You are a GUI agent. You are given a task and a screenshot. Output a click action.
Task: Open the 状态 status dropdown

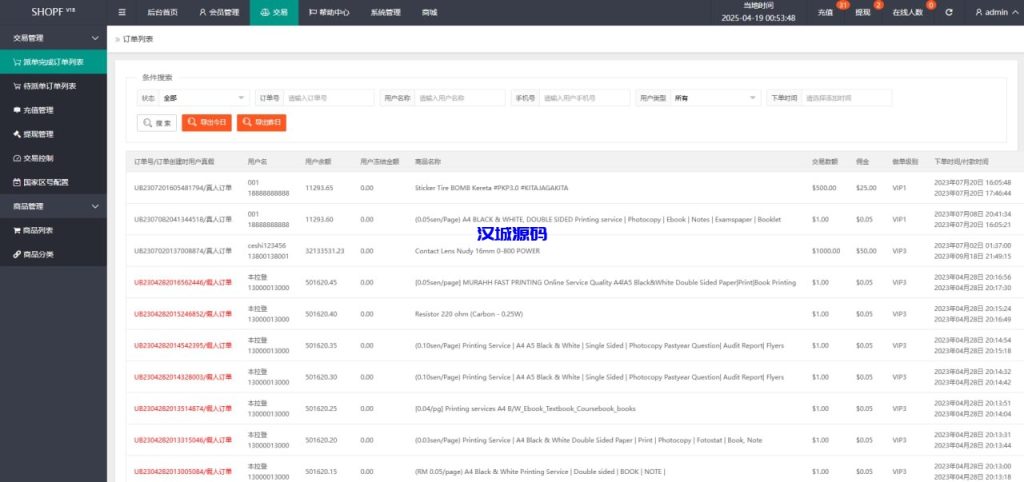pyautogui.click(x=204, y=98)
